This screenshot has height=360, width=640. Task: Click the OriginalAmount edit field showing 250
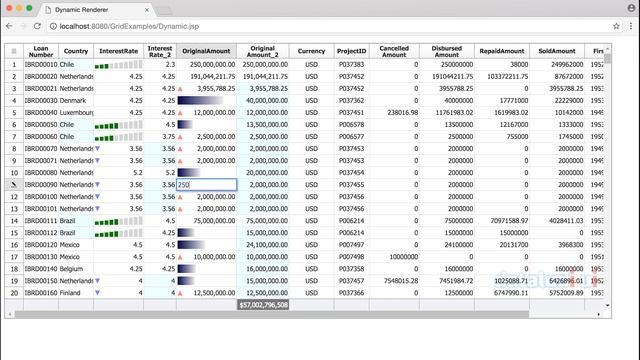click(207, 184)
